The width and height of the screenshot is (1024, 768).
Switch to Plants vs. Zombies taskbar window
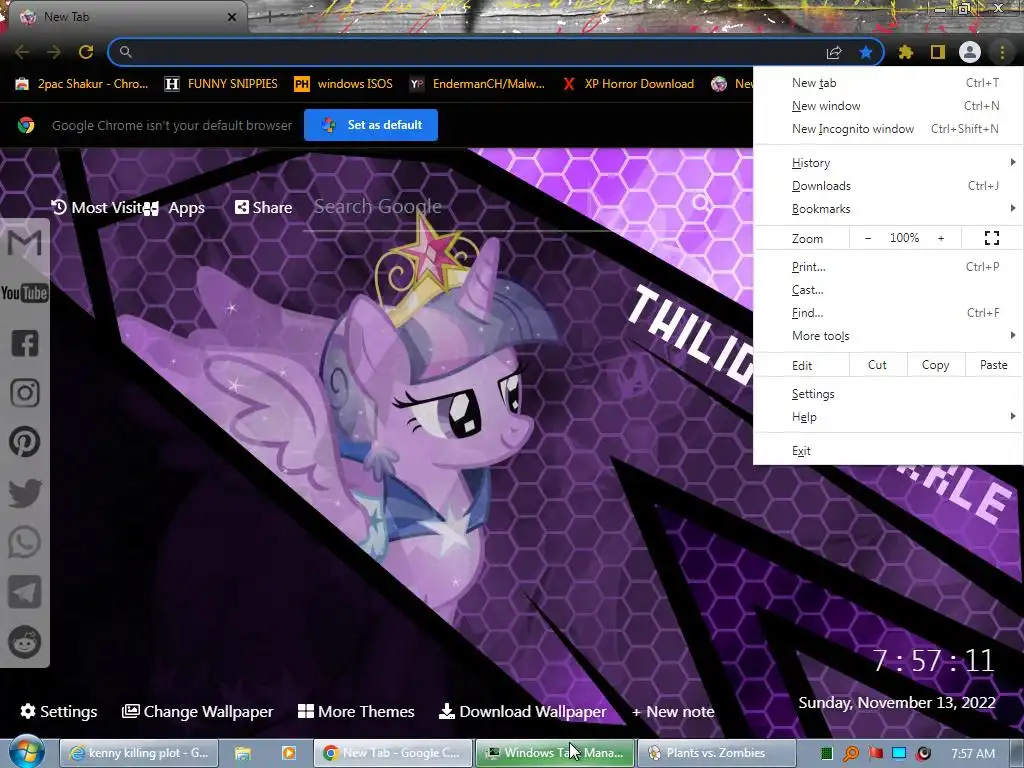716,753
